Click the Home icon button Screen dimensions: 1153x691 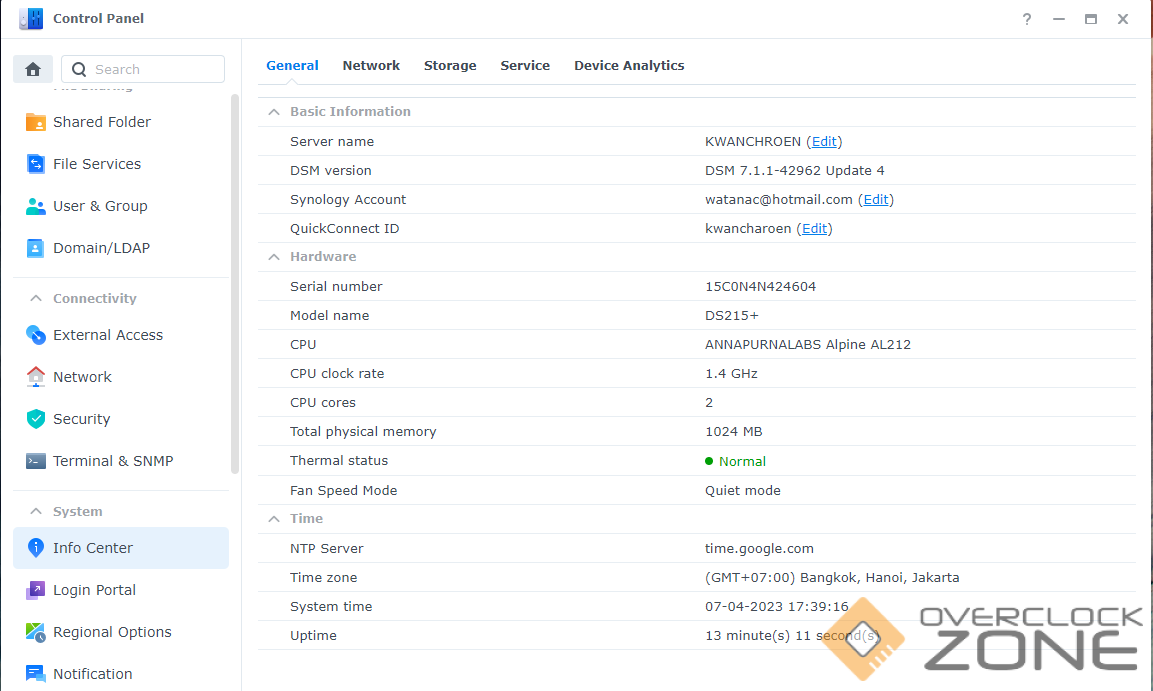[x=33, y=69]
